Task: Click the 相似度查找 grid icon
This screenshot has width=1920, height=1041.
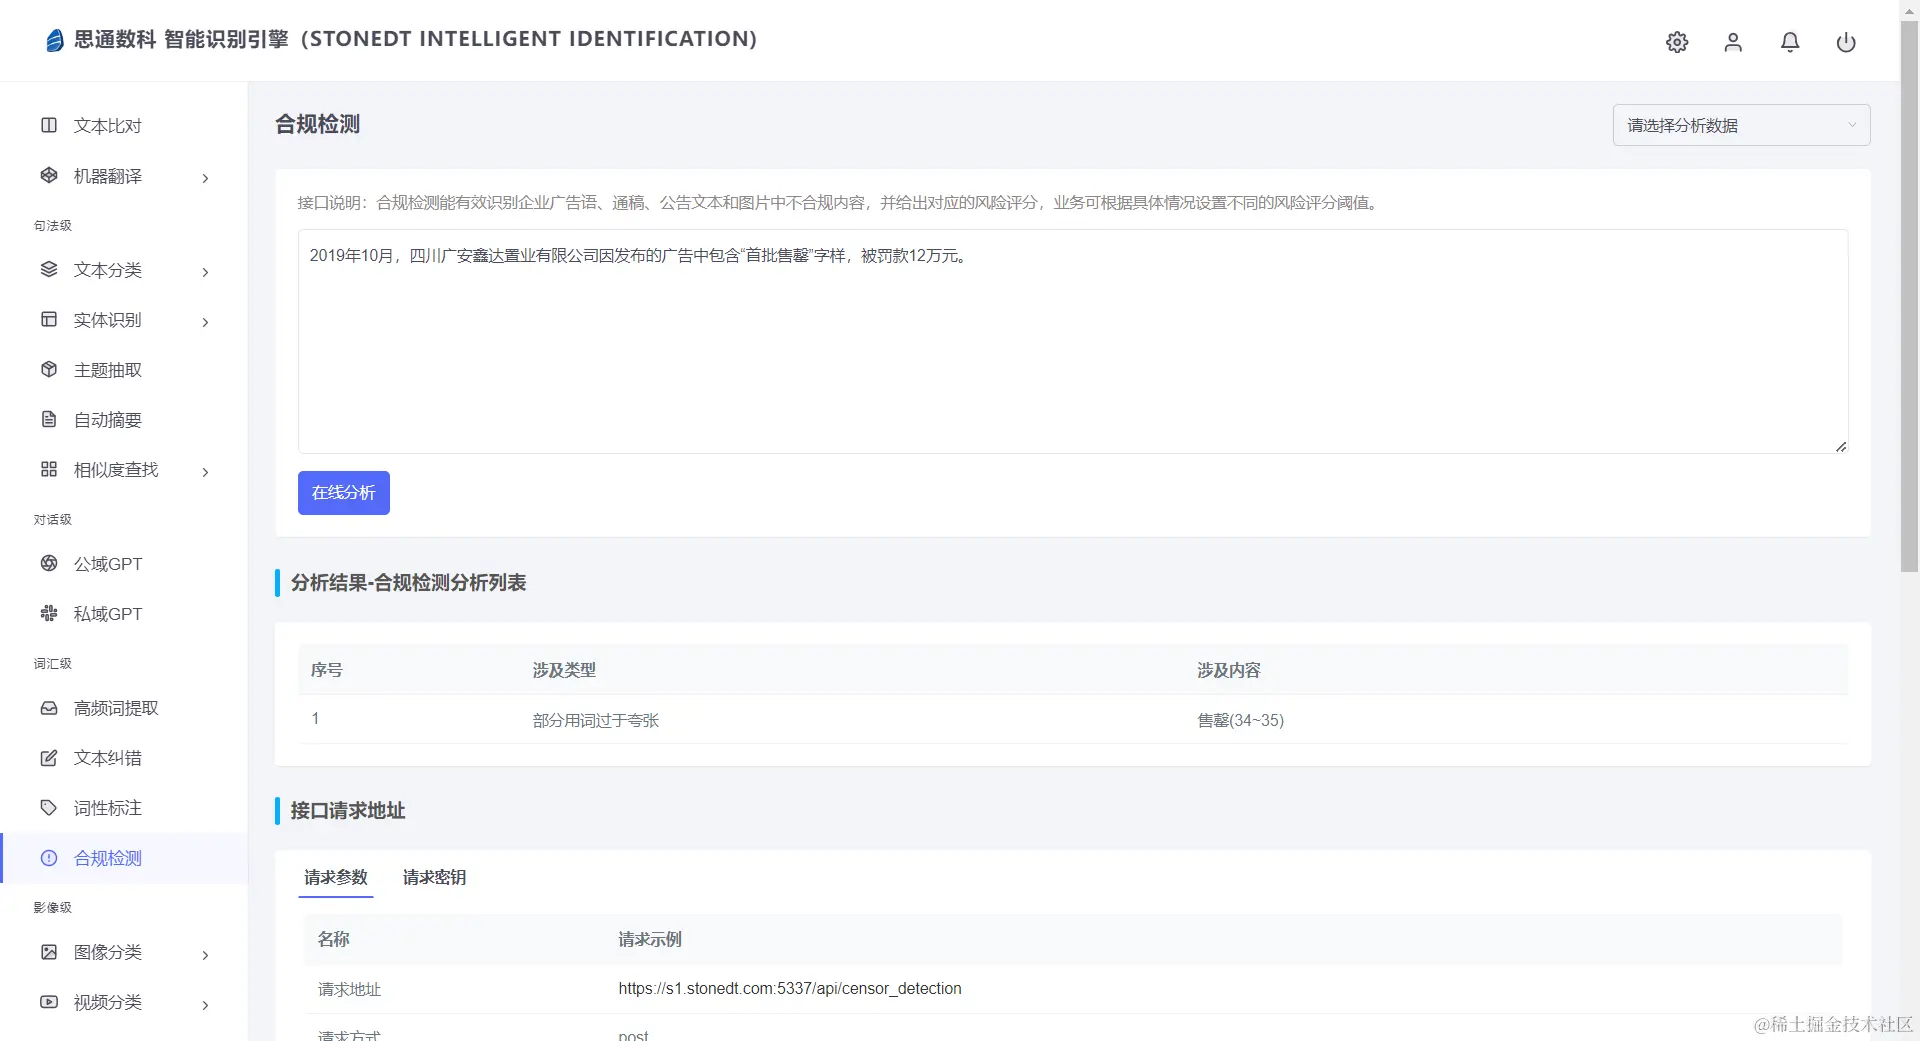Action: coord(49,469)
